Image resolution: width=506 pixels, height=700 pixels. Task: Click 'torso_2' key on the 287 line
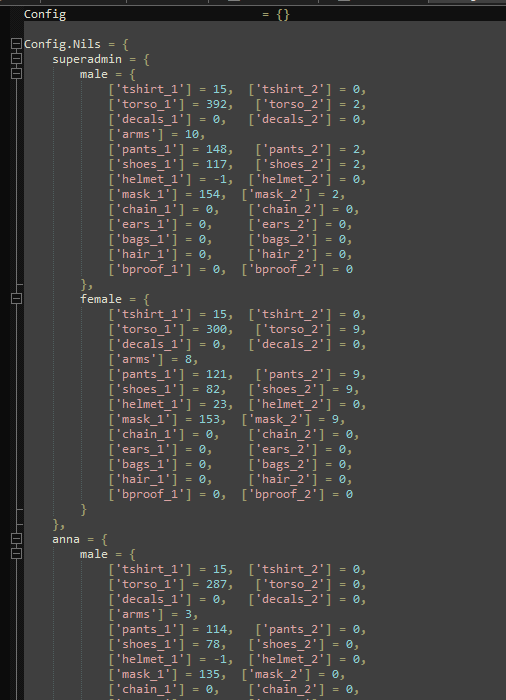tap(293, 584)
